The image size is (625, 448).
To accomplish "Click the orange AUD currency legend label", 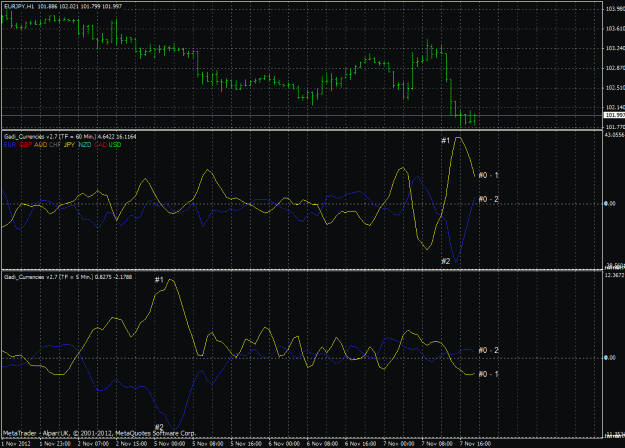I will [41, 145].
